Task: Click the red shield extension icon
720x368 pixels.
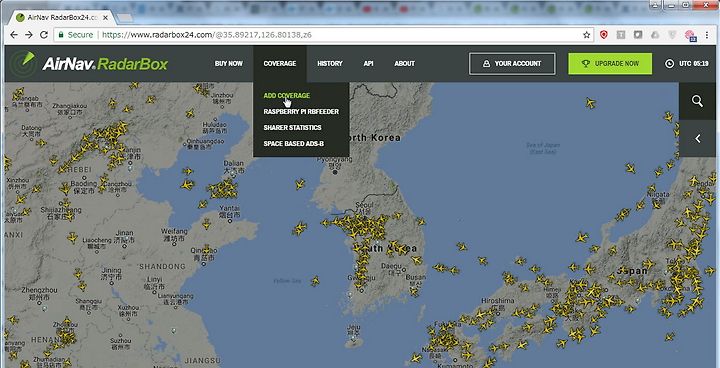Action: pos(604,34)
